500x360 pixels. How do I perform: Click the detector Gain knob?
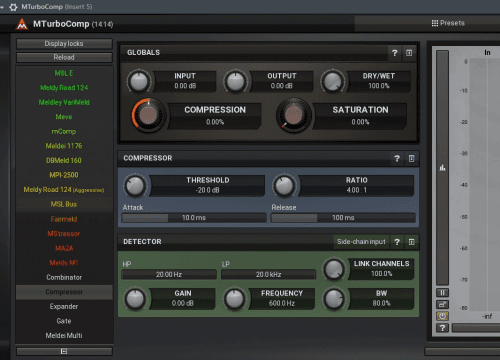pyautogui.click(x=135, y=299)
